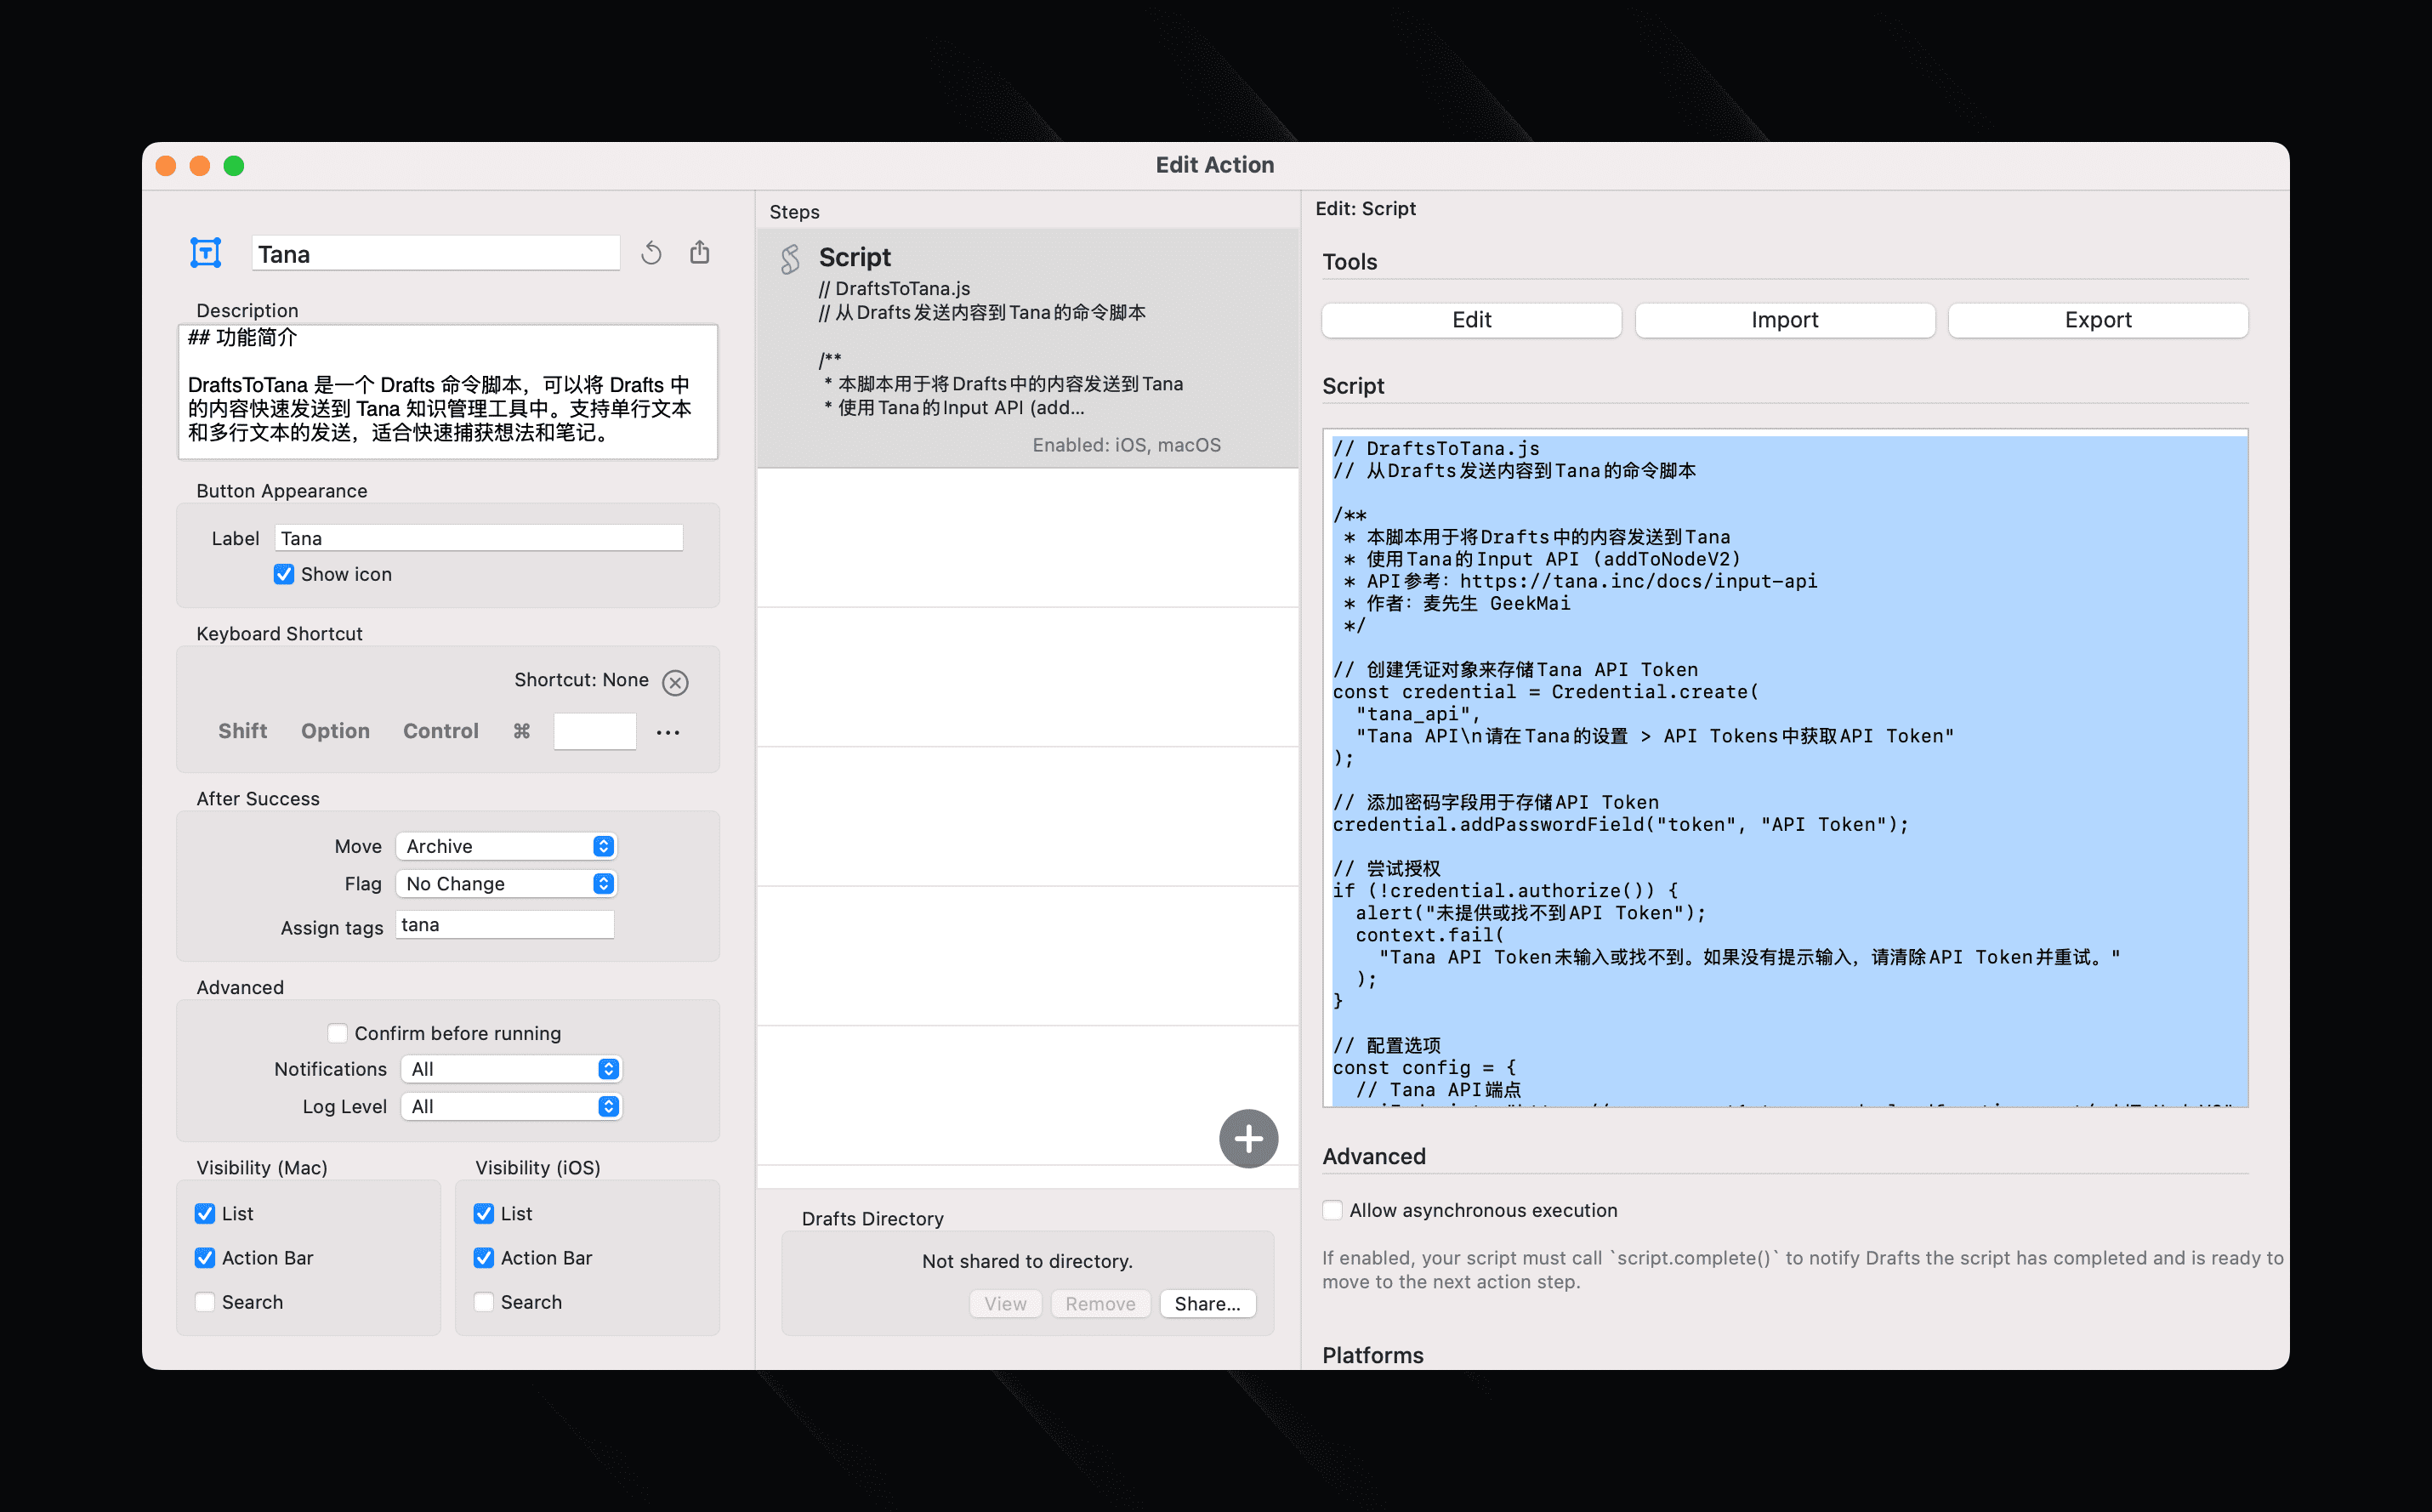Toggle the Shift modifier
Viewport: 2432px width, 1512px height.
pyautogui.click(x=243, y=731)
